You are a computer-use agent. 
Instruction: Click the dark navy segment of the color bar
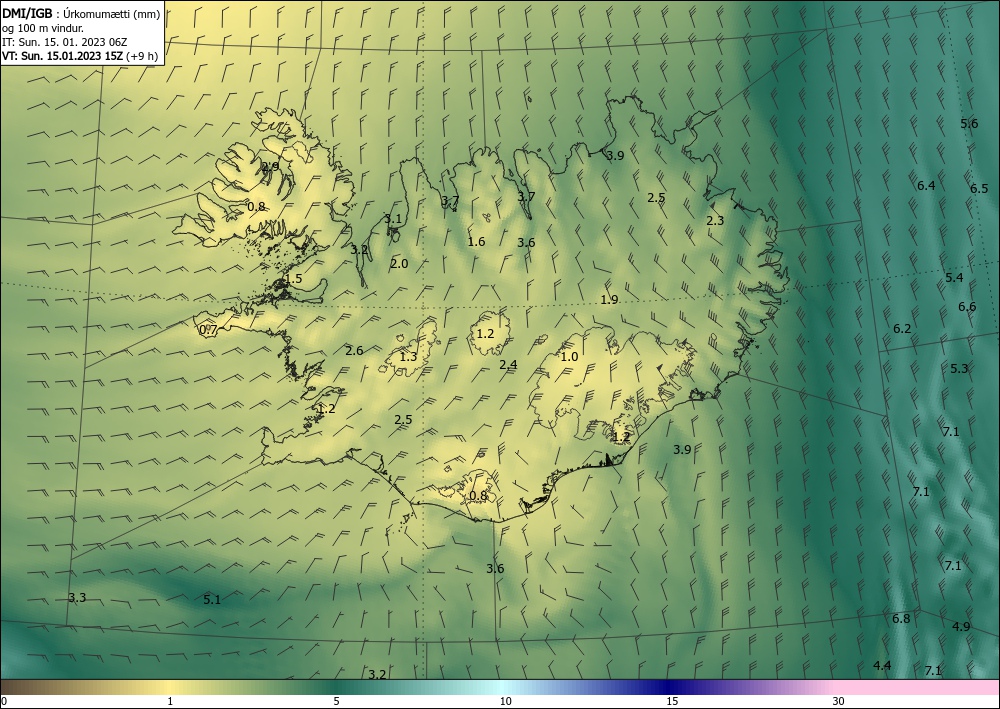[x=670, y=687]
